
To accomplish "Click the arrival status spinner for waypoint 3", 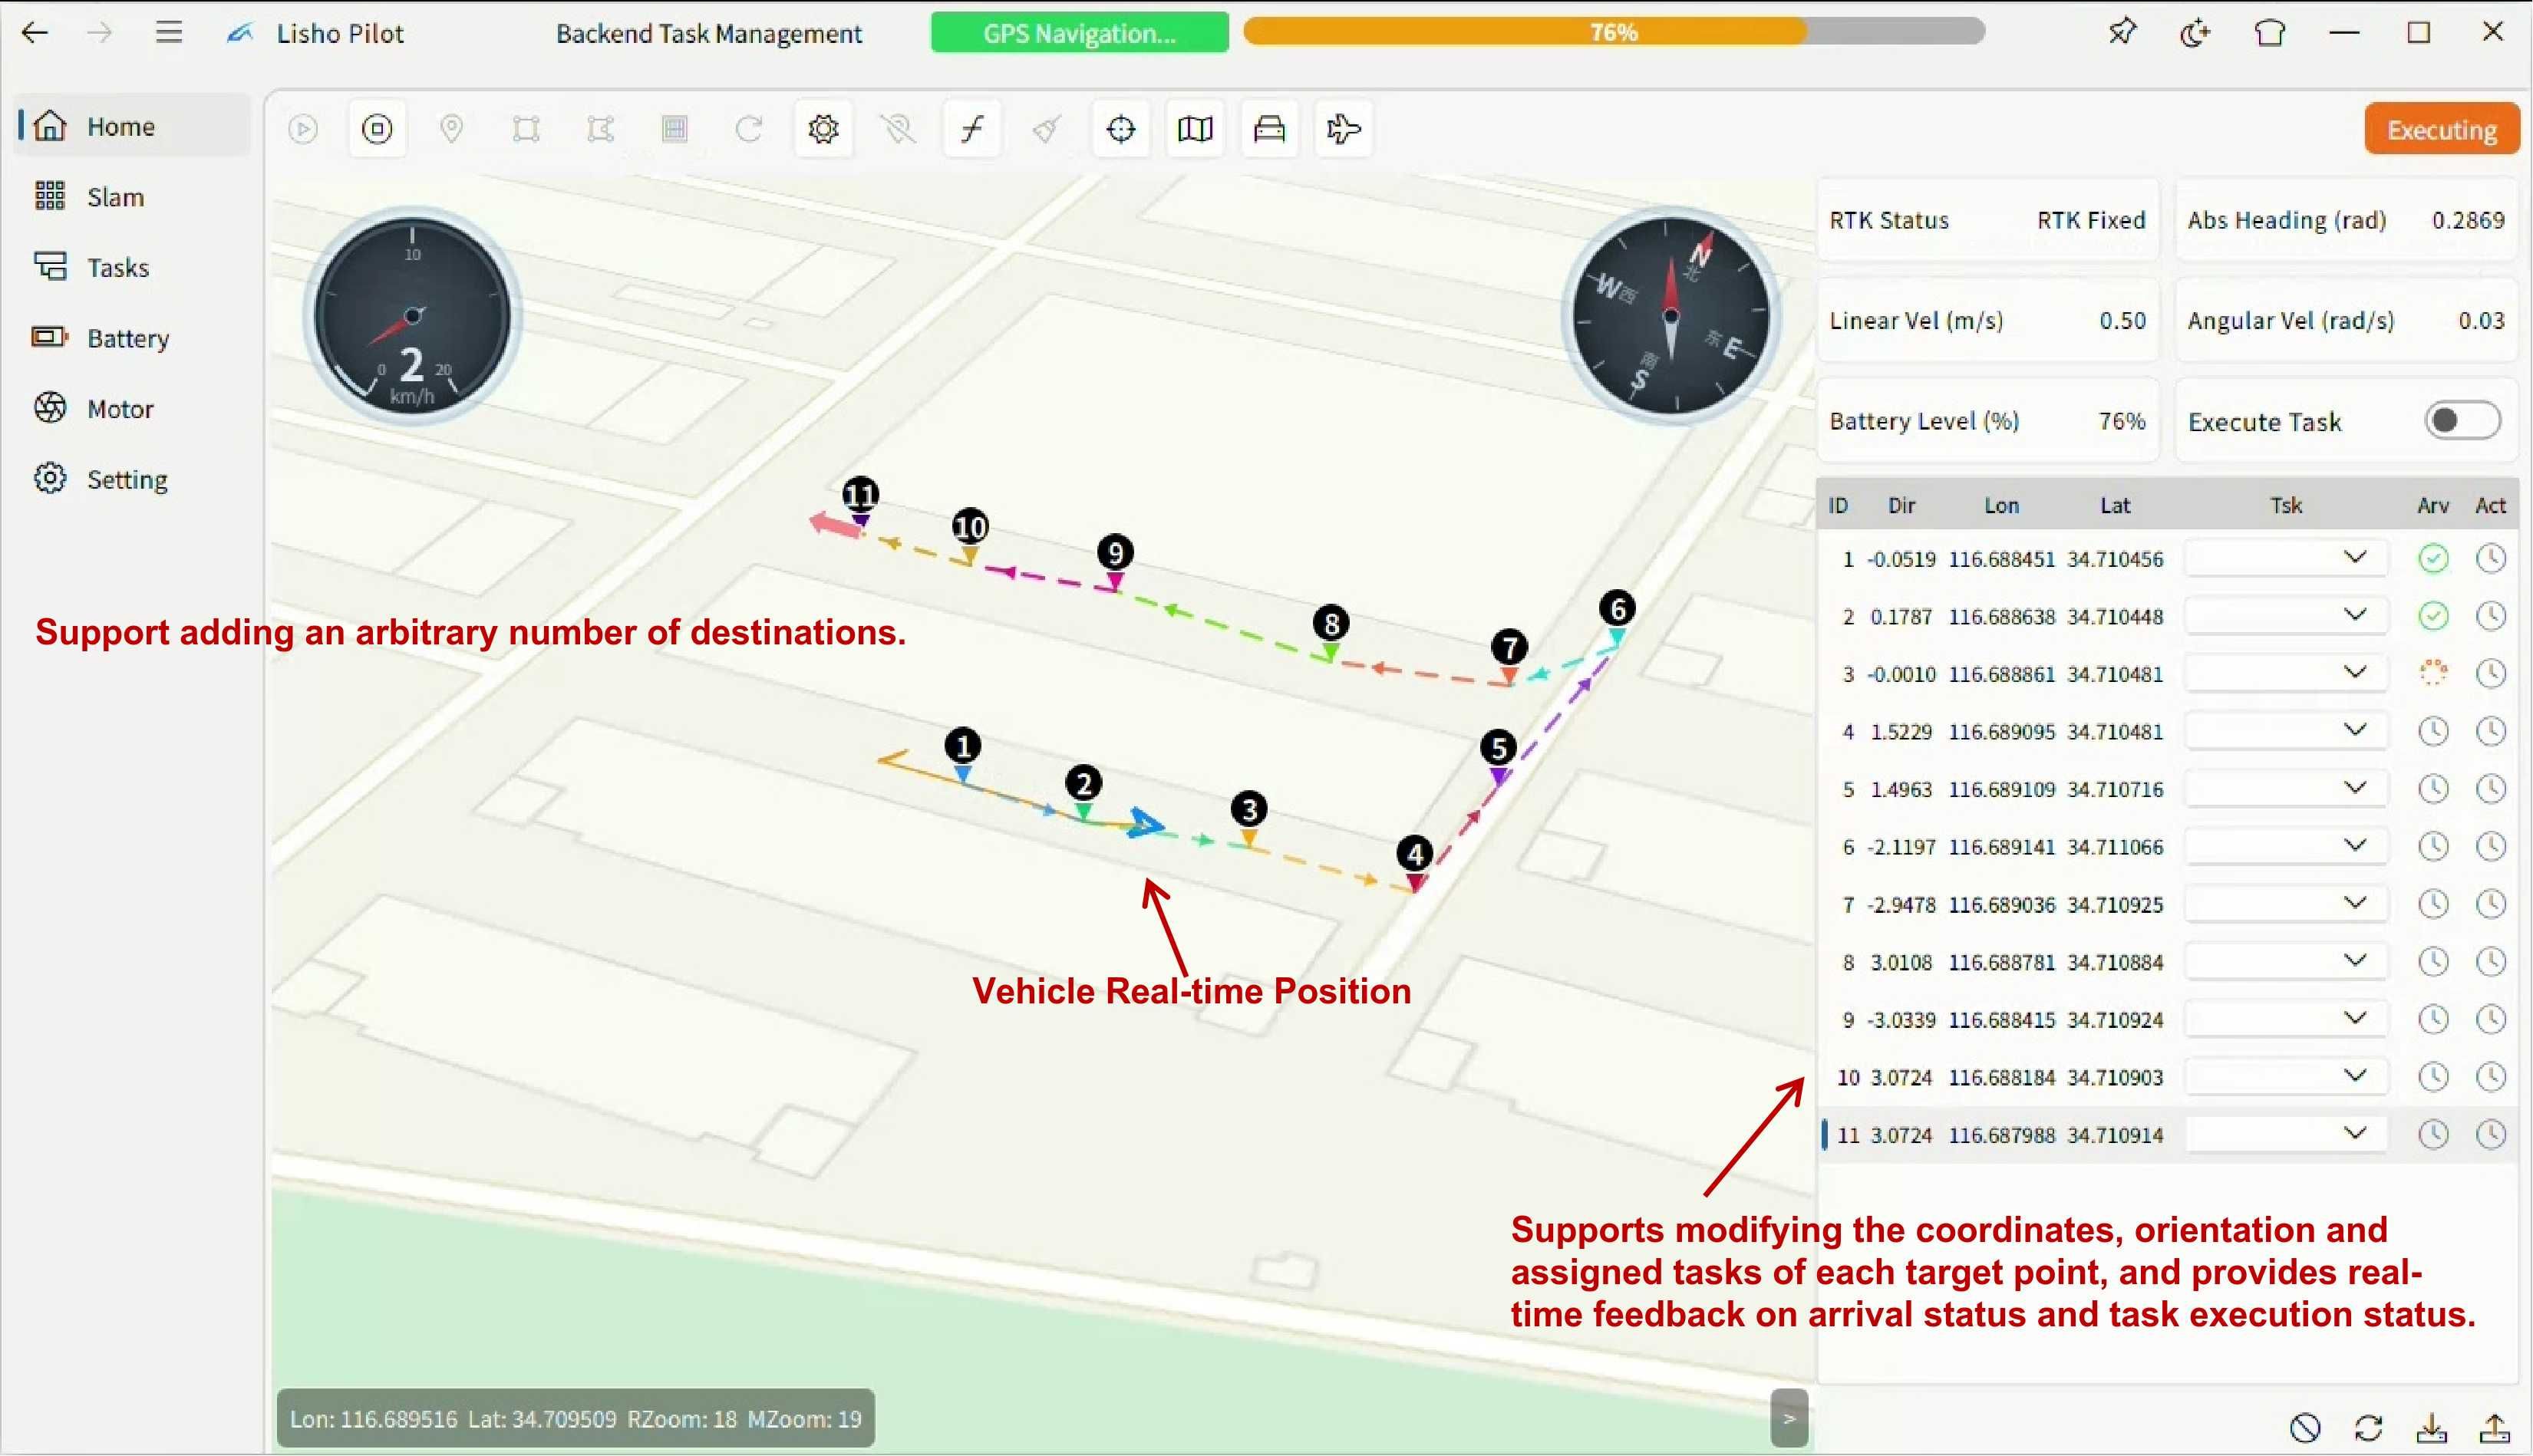I will click(x=2433, y=673).
